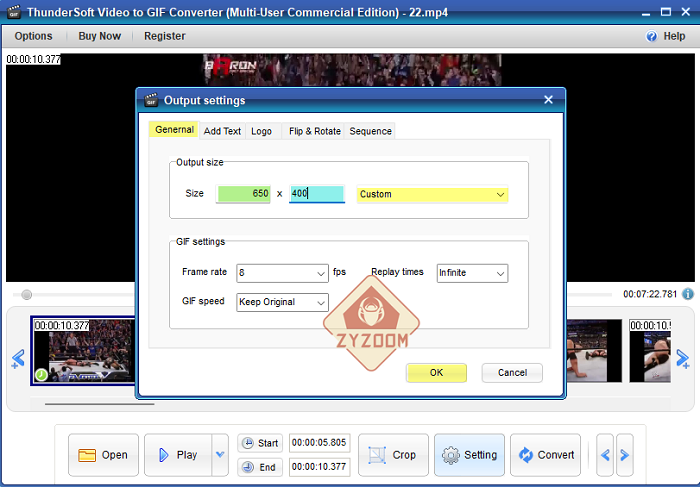Start conversion with the Convert button
700x487 pixels.
point(546,455)
